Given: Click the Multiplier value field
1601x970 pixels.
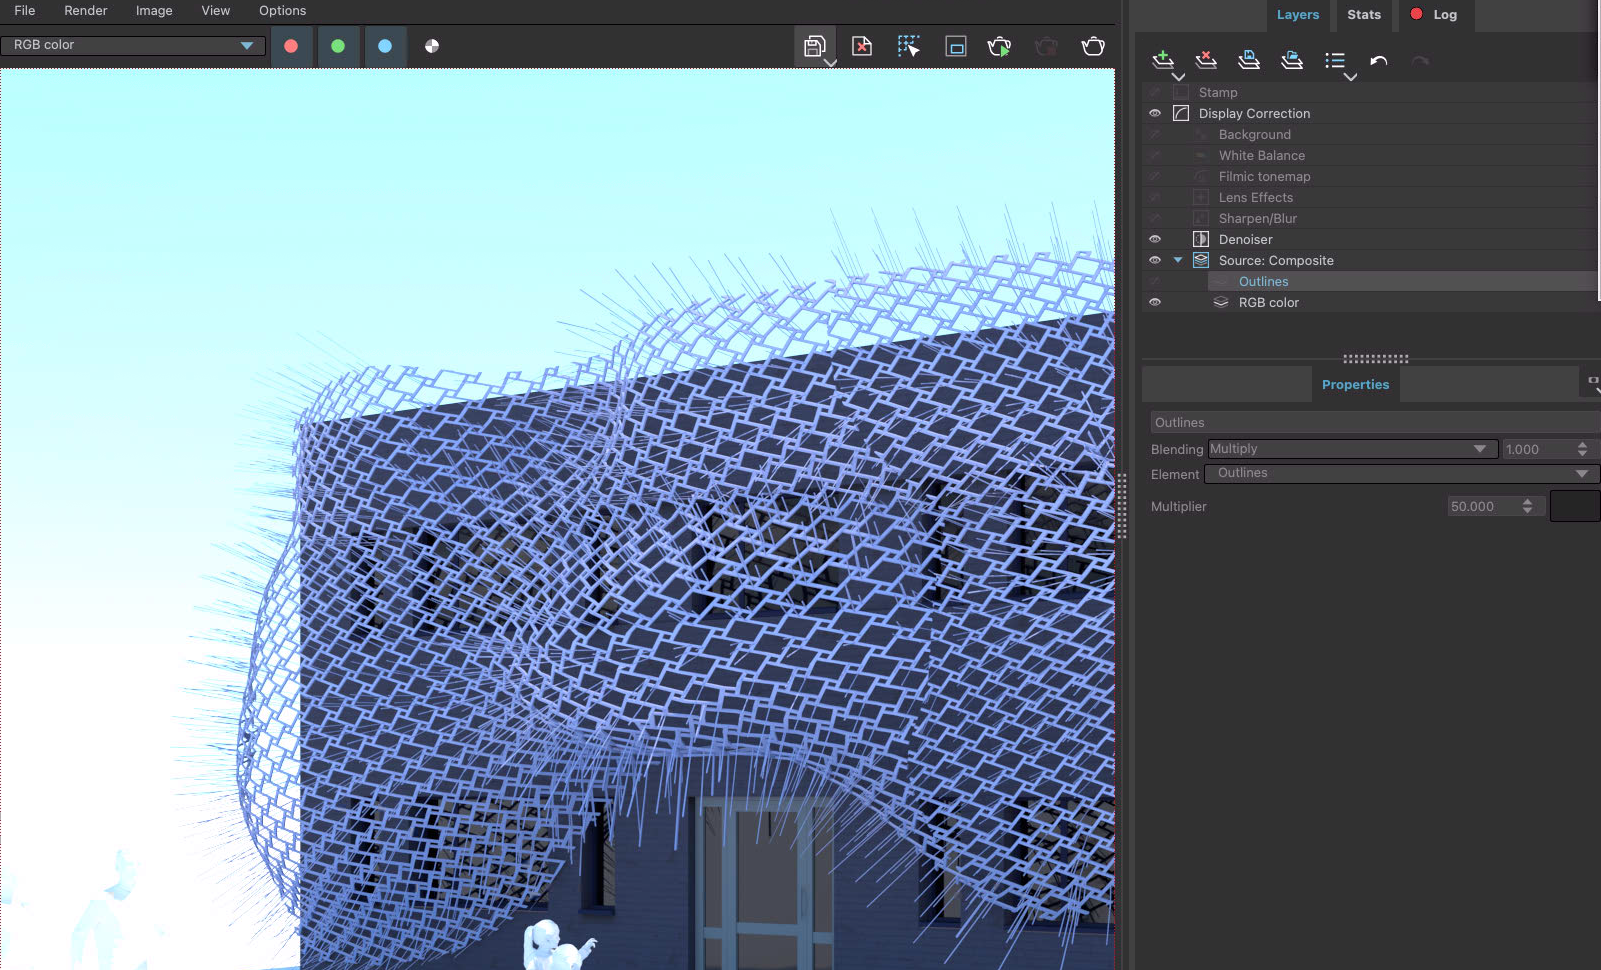Looking at the screenshot, I should (1483, 506).
